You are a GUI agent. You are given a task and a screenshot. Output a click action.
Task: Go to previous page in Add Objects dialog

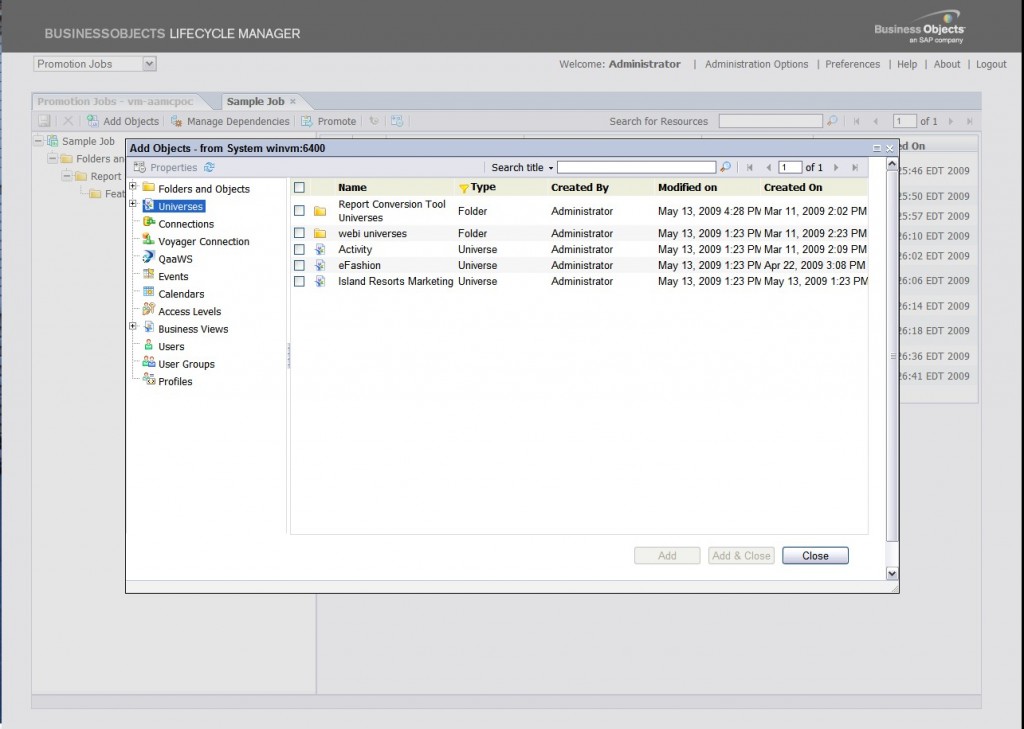click(768, 168)
